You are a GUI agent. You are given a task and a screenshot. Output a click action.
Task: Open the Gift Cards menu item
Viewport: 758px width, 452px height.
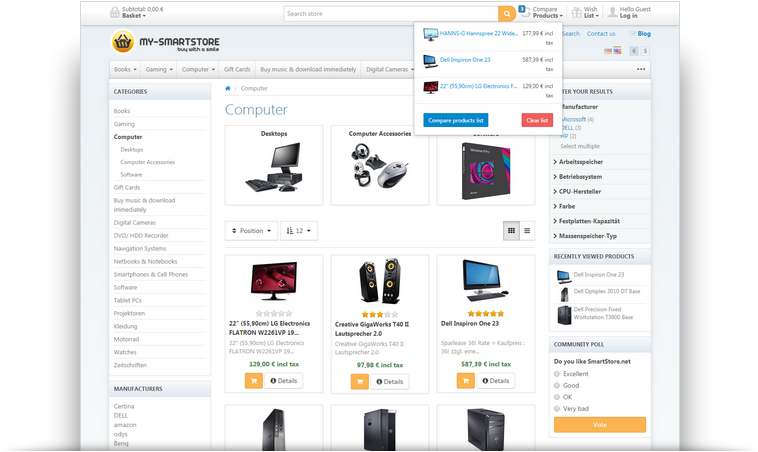(237, 69)
